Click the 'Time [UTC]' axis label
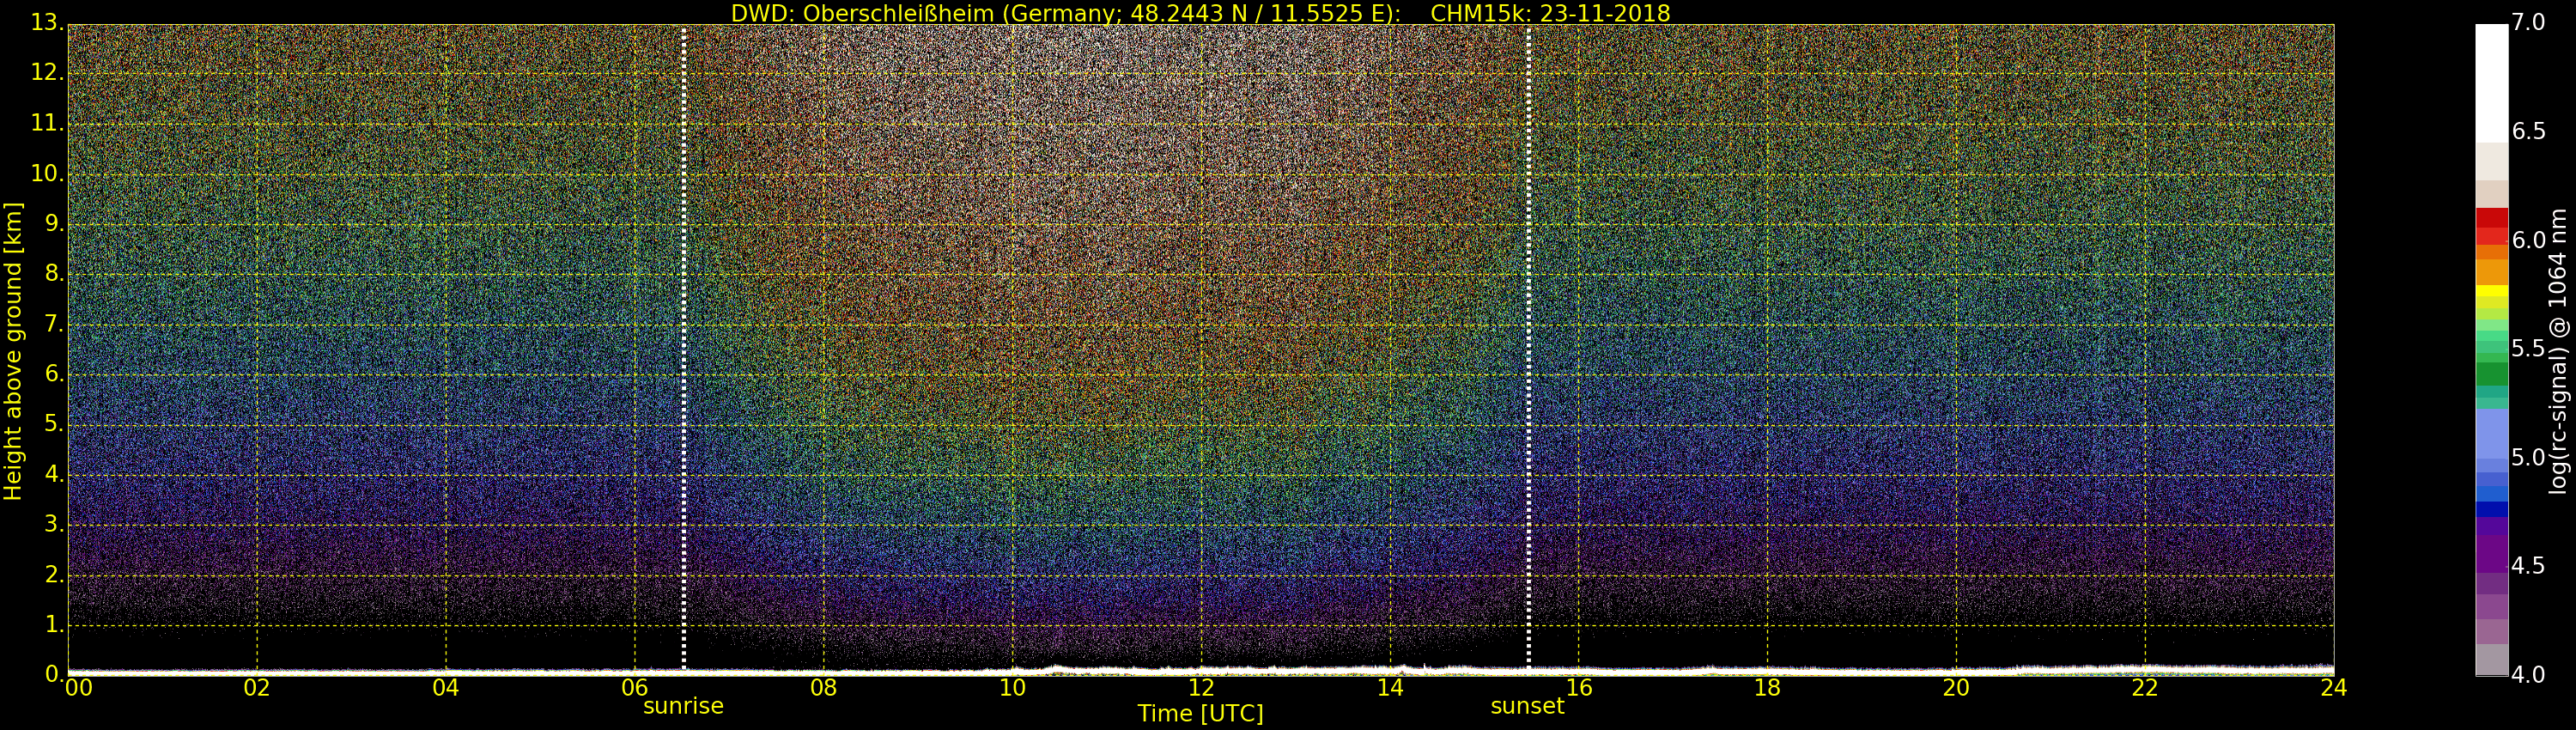This screenshot has height=730, width=2576. coord(1200,713)
